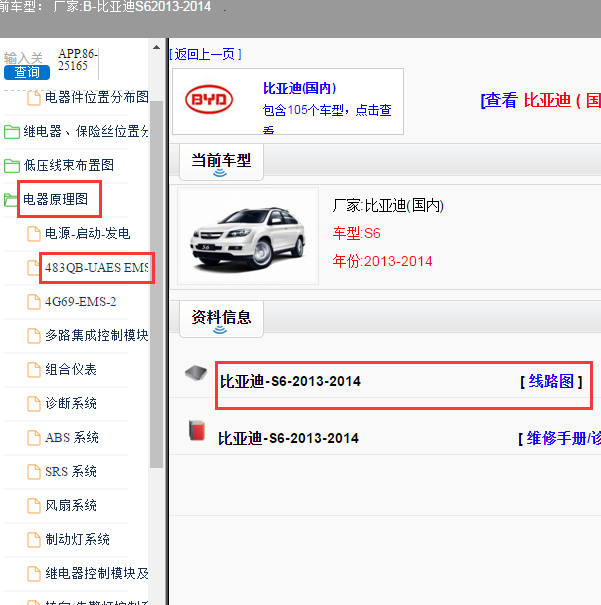Expand the 低压线束布置图 folder icon
Image resolution: width=601 pixels, height=605 pixels.
(x=12, y=166)
